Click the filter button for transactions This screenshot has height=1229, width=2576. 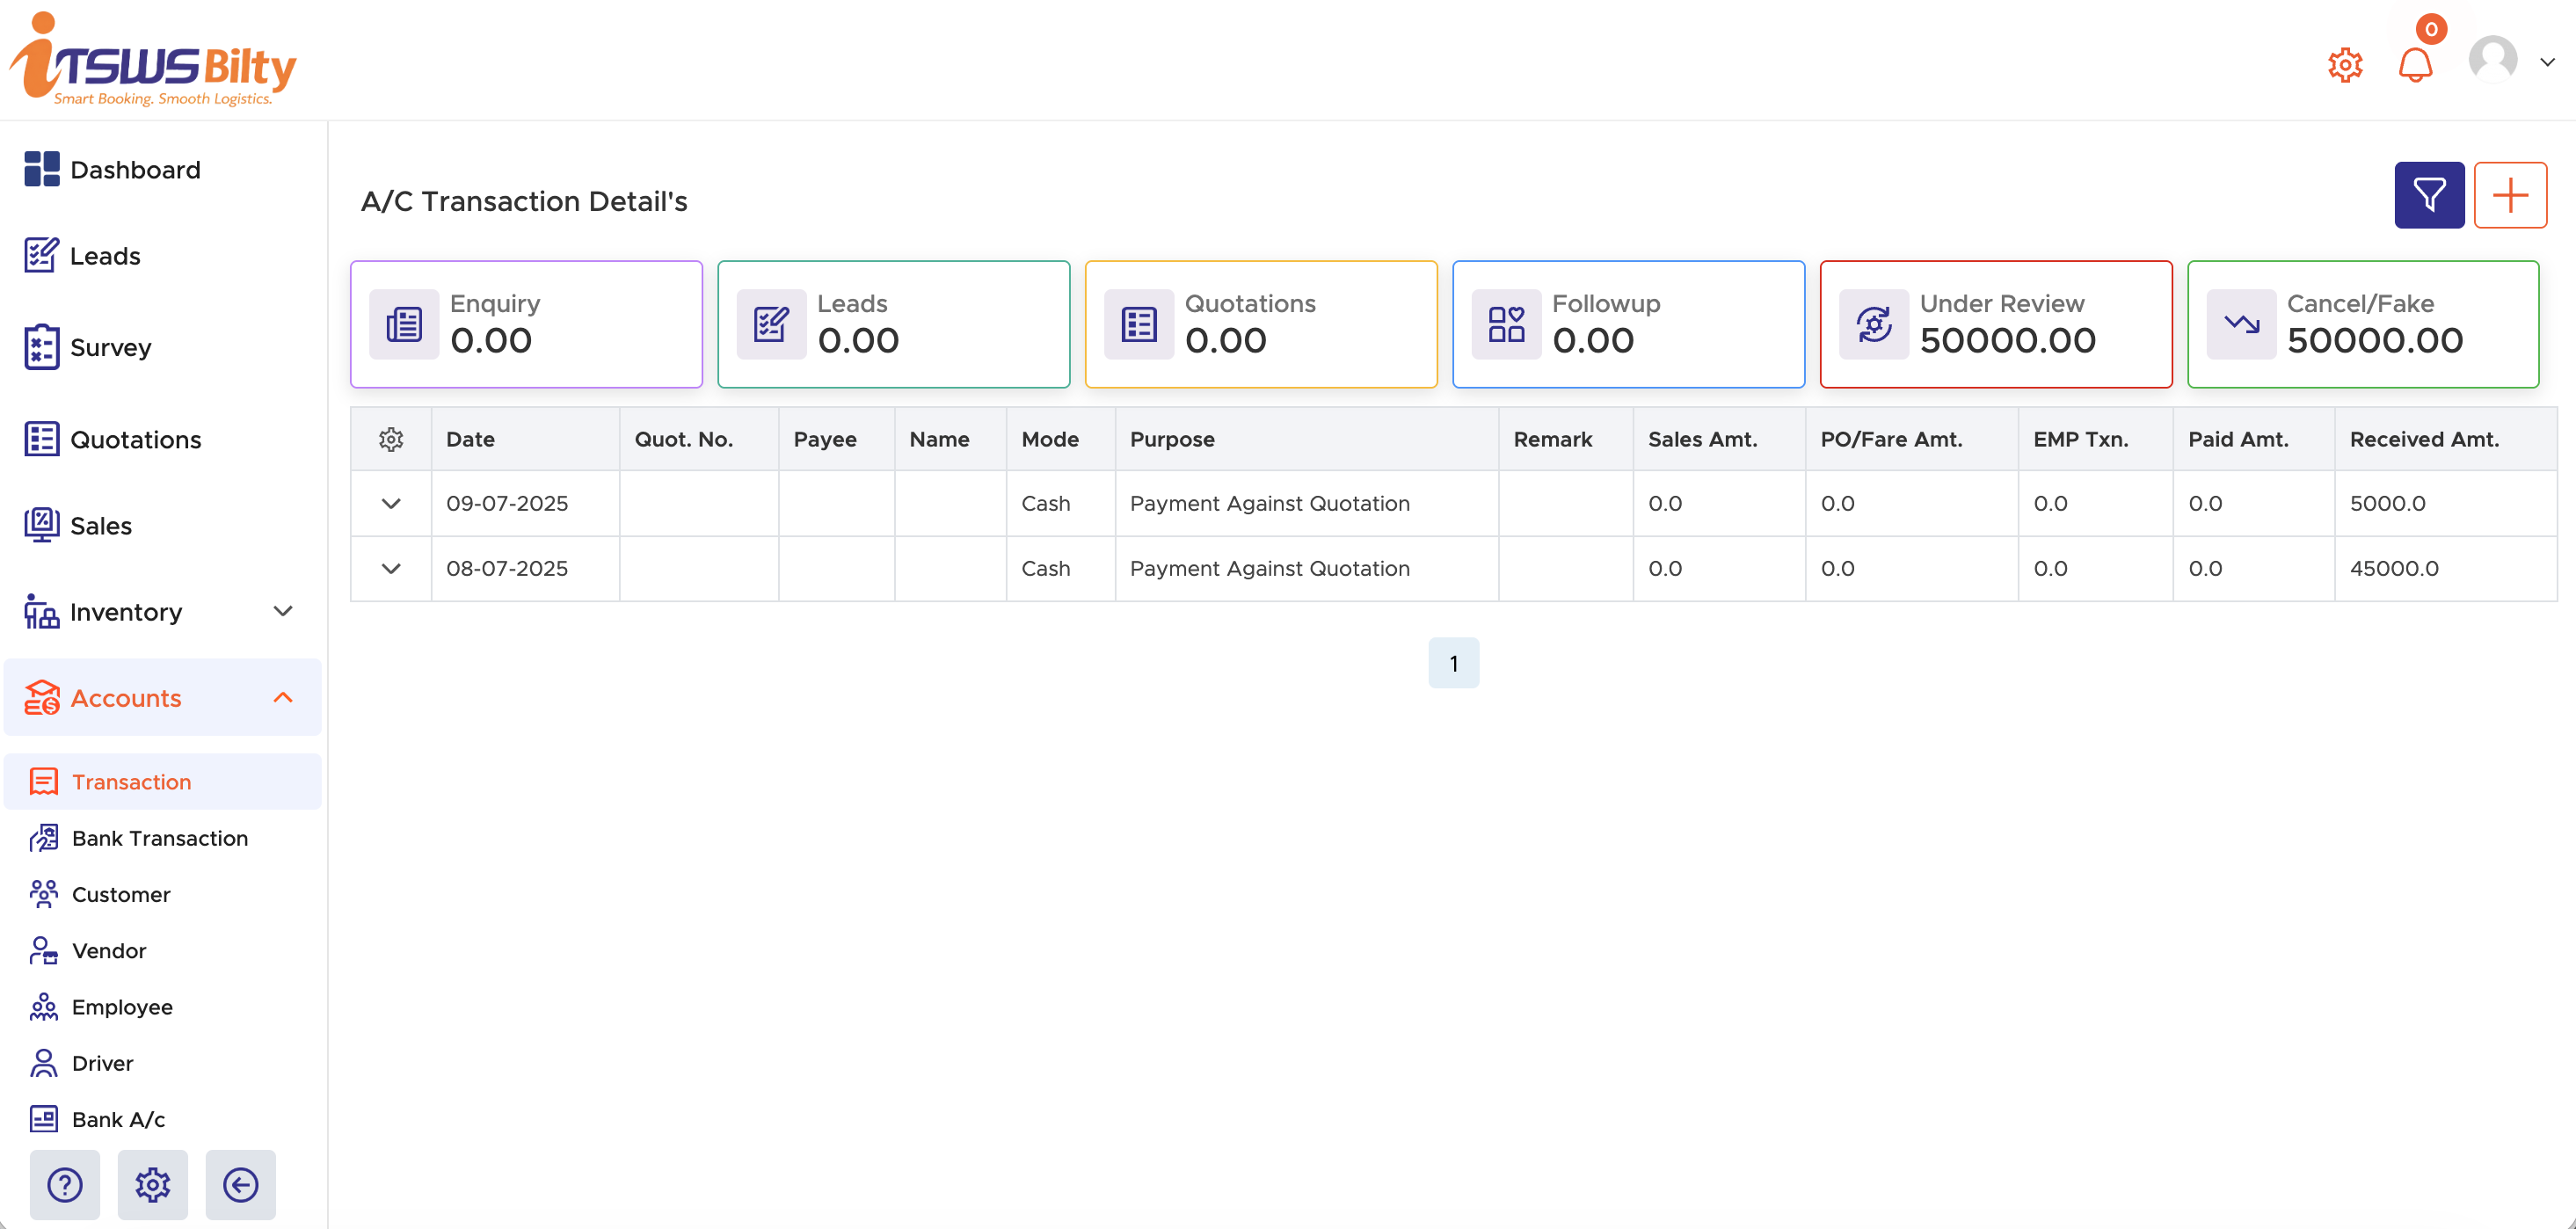click(2429, 194)
